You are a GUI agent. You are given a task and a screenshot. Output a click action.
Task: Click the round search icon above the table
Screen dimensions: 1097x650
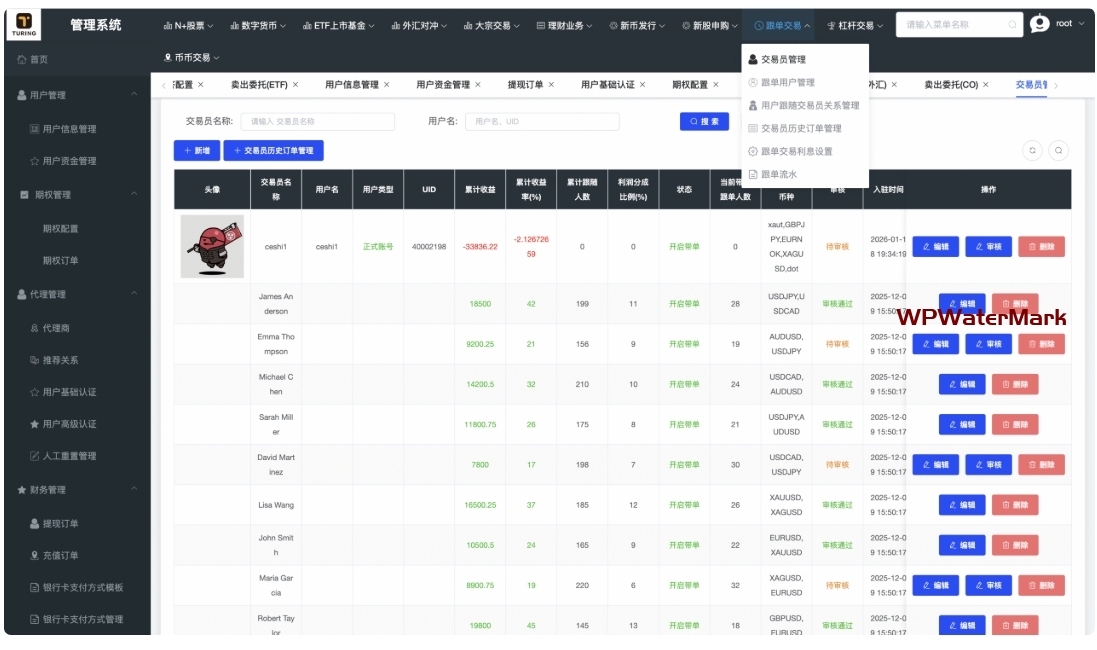[1059, 150]
